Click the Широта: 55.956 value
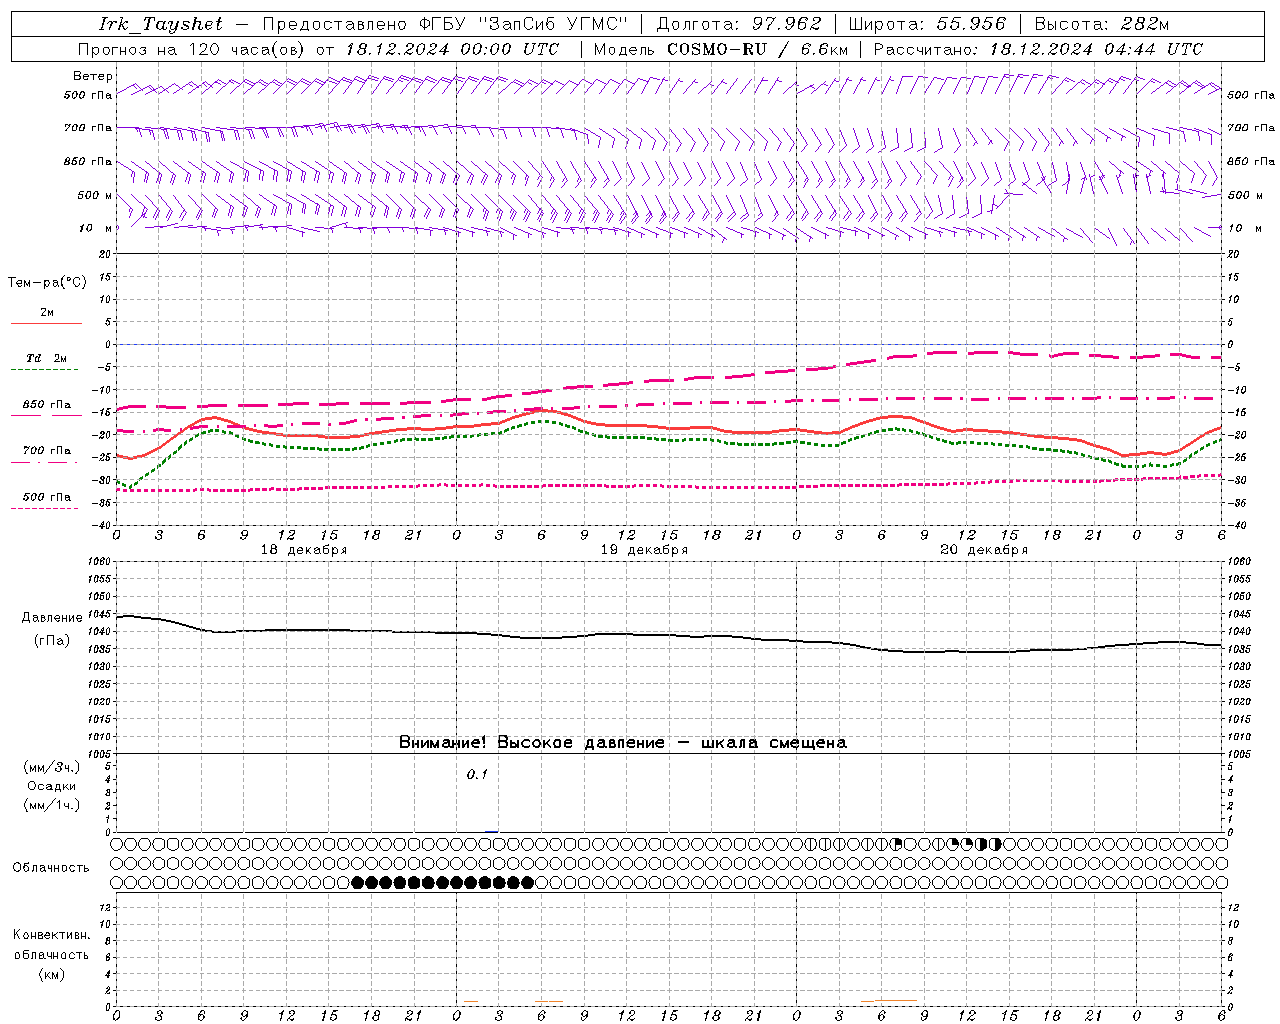 (x=926, y=24)
